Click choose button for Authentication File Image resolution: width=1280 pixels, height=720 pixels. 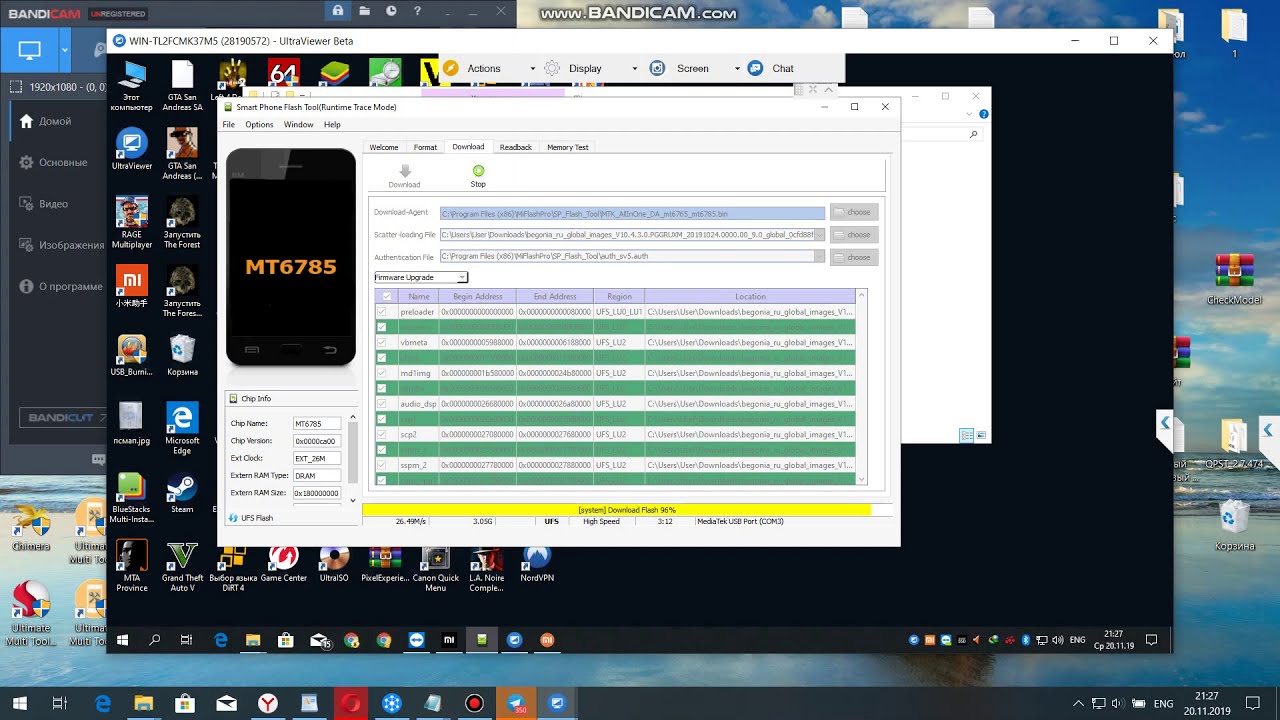tap(854, 257)
